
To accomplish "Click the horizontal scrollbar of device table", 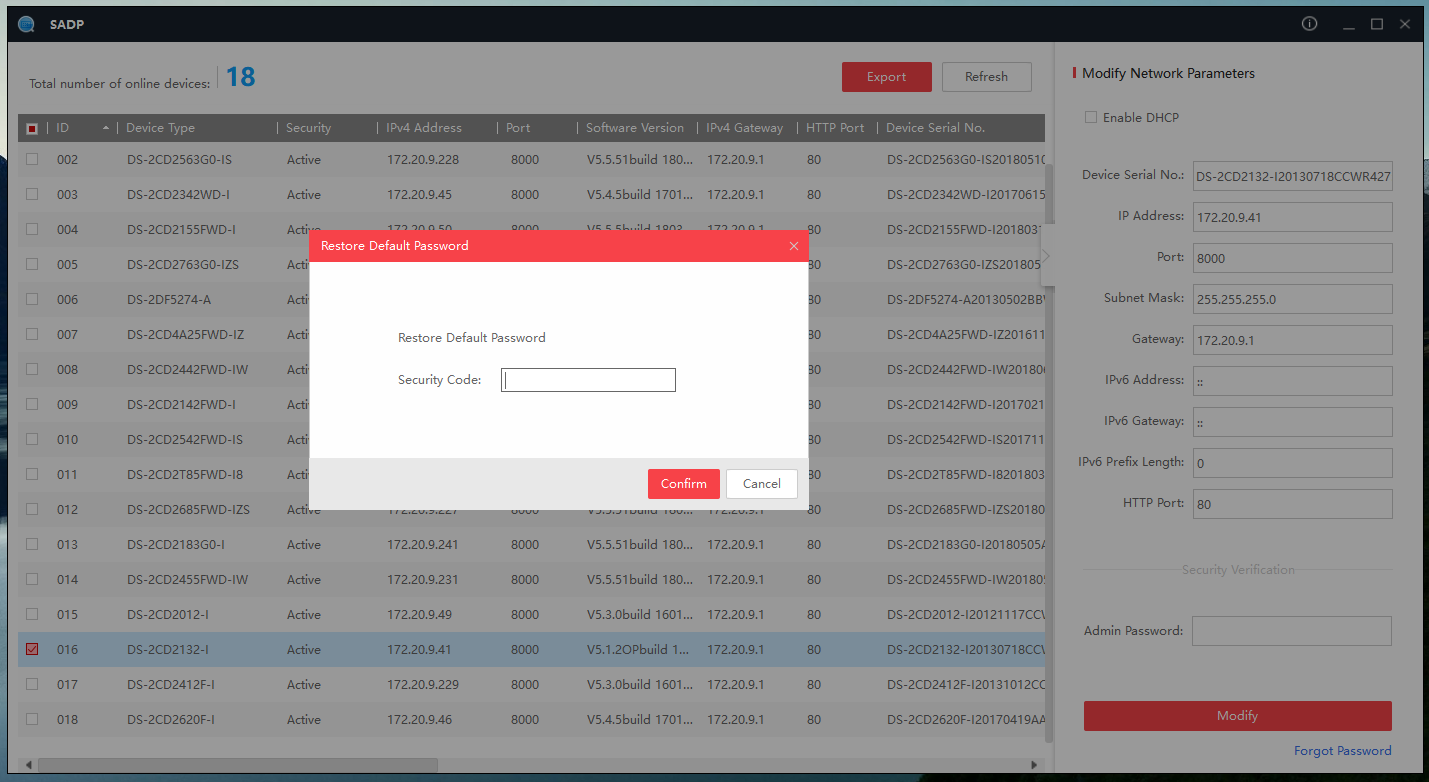I will 237,764.
